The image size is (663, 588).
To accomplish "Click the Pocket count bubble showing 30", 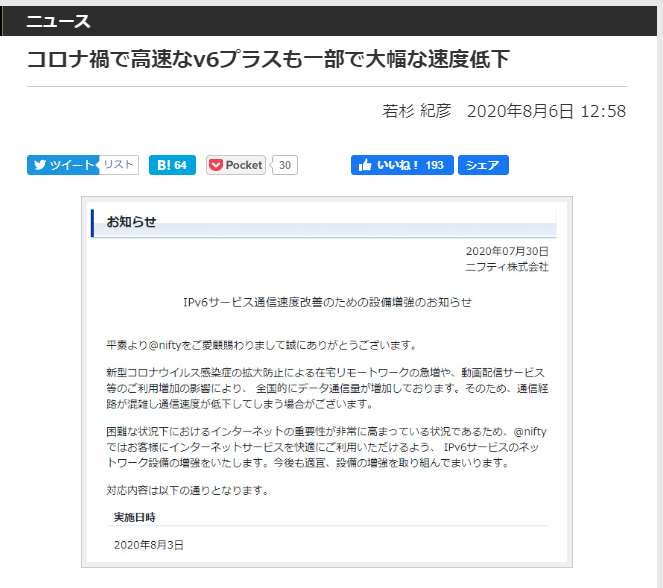I will (285, 165).
